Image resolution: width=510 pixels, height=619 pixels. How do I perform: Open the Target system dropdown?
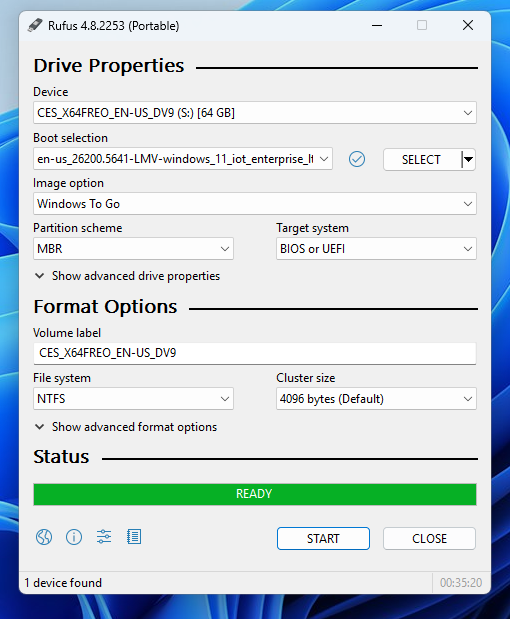click(x=376, y=249)
